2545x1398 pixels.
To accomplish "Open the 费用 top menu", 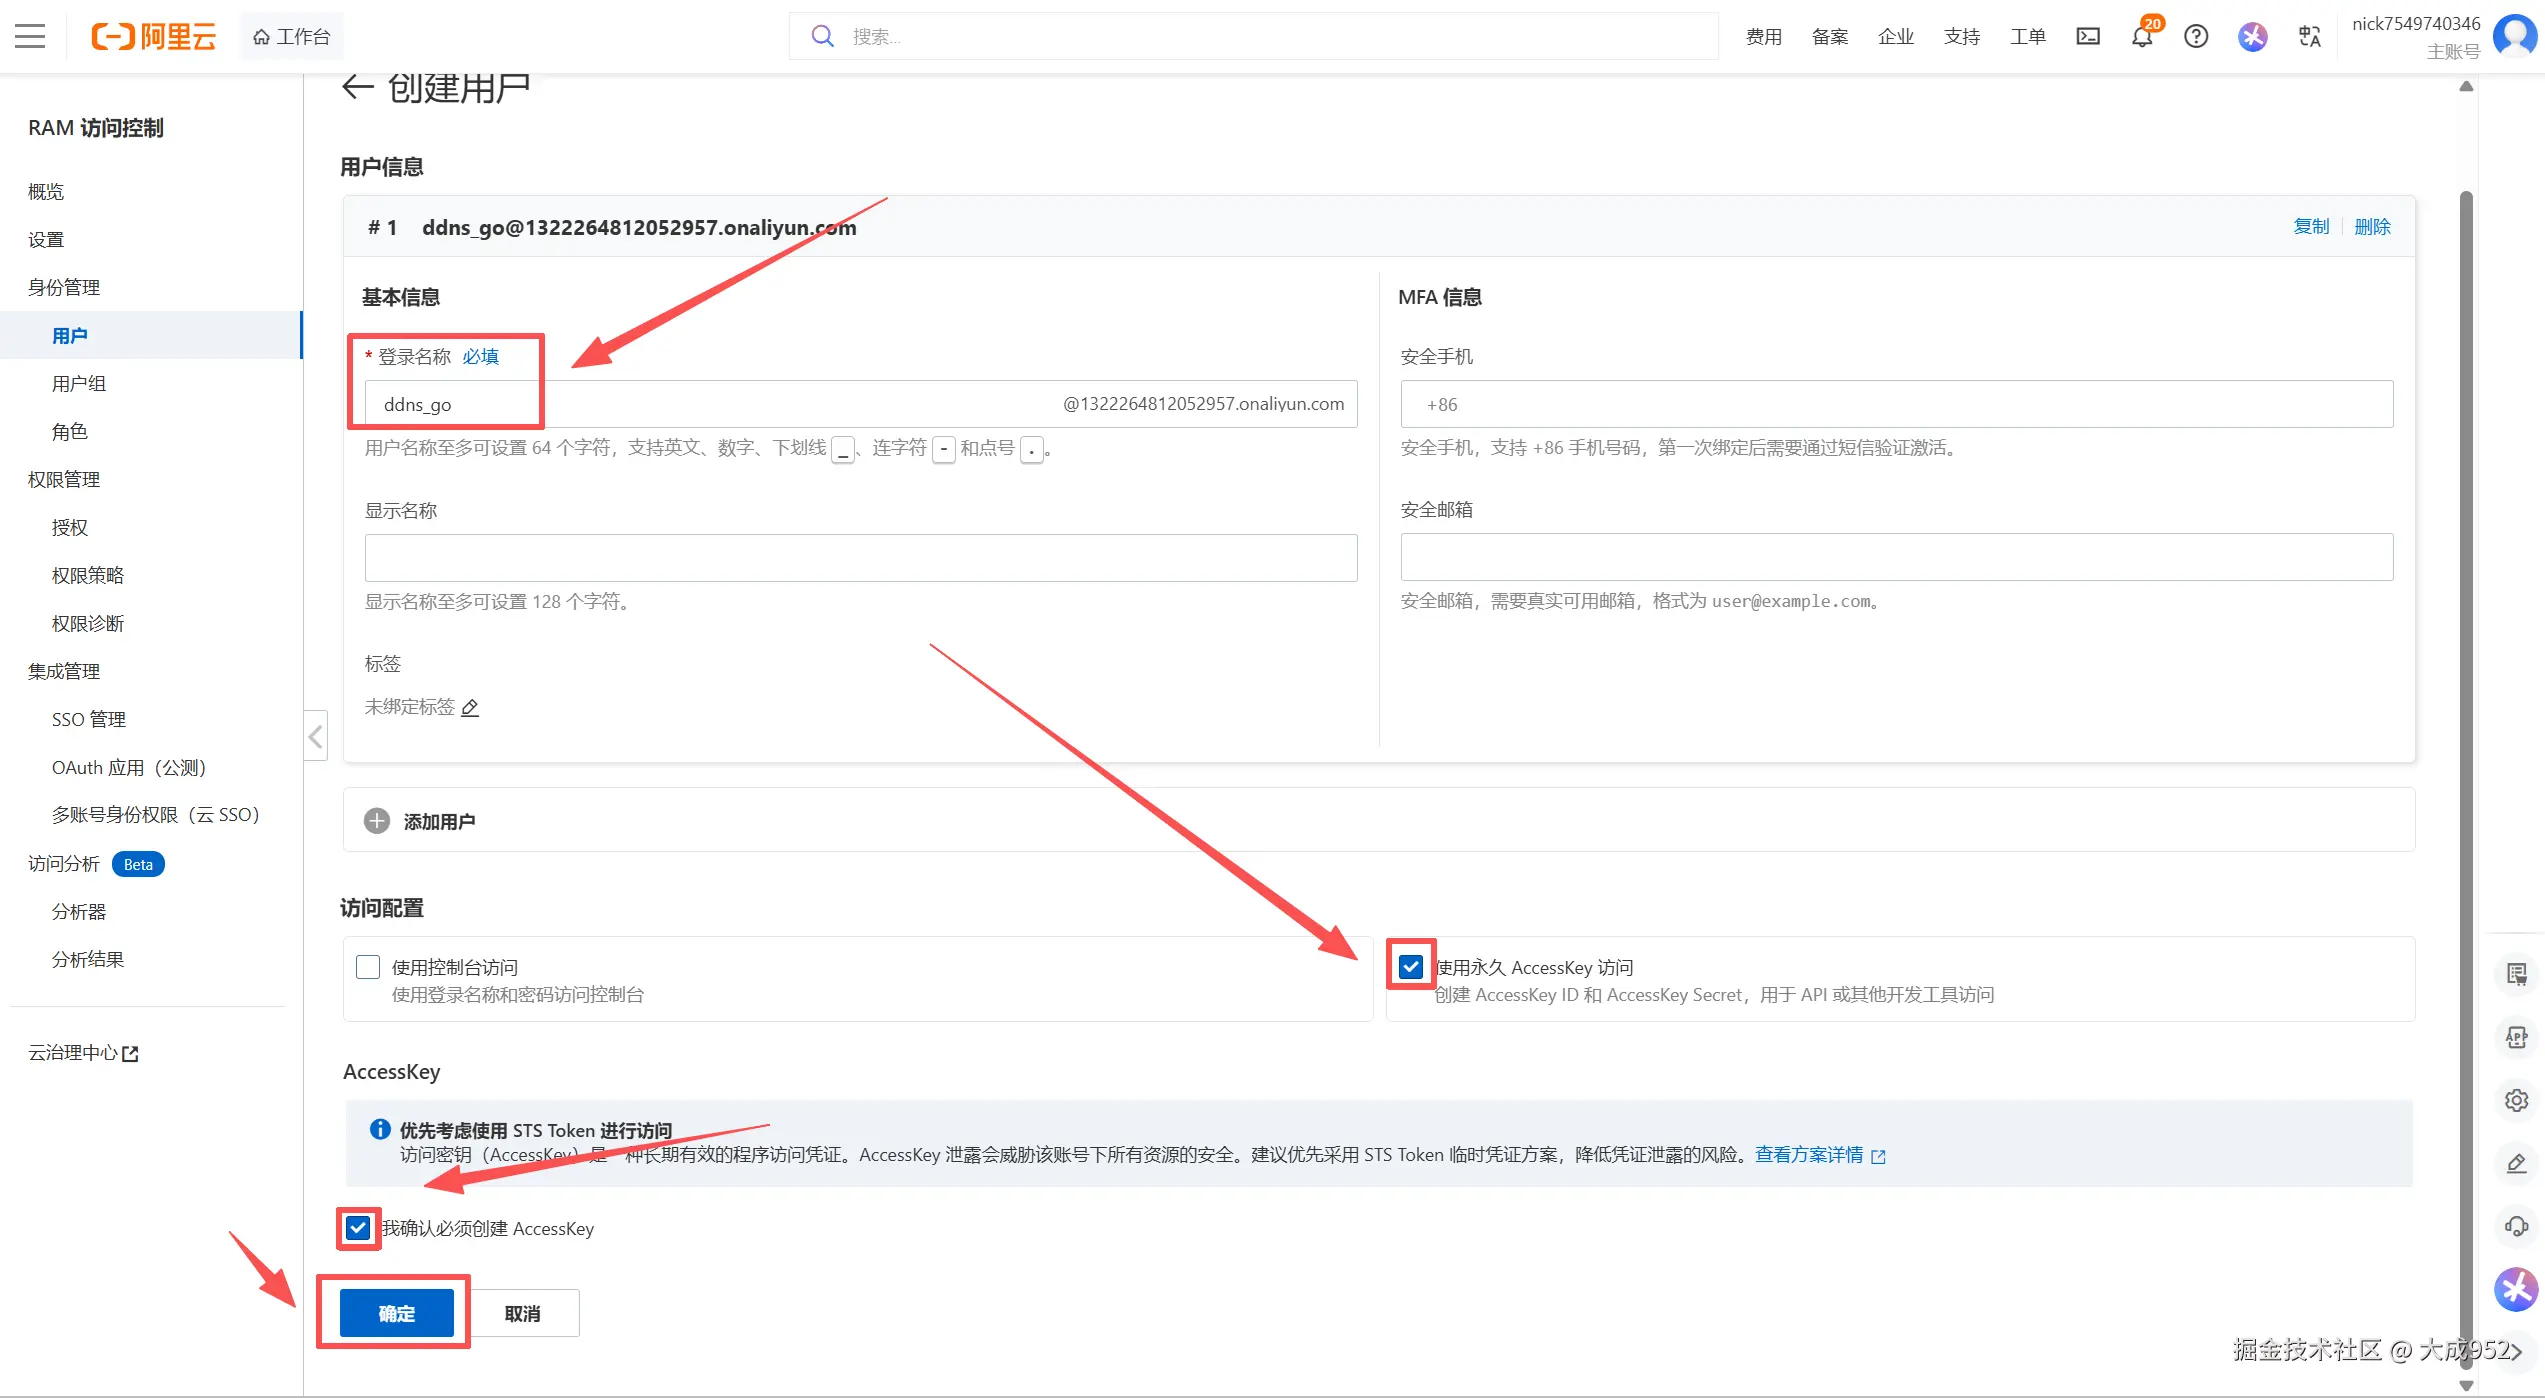I will (x=1763, y=37).
